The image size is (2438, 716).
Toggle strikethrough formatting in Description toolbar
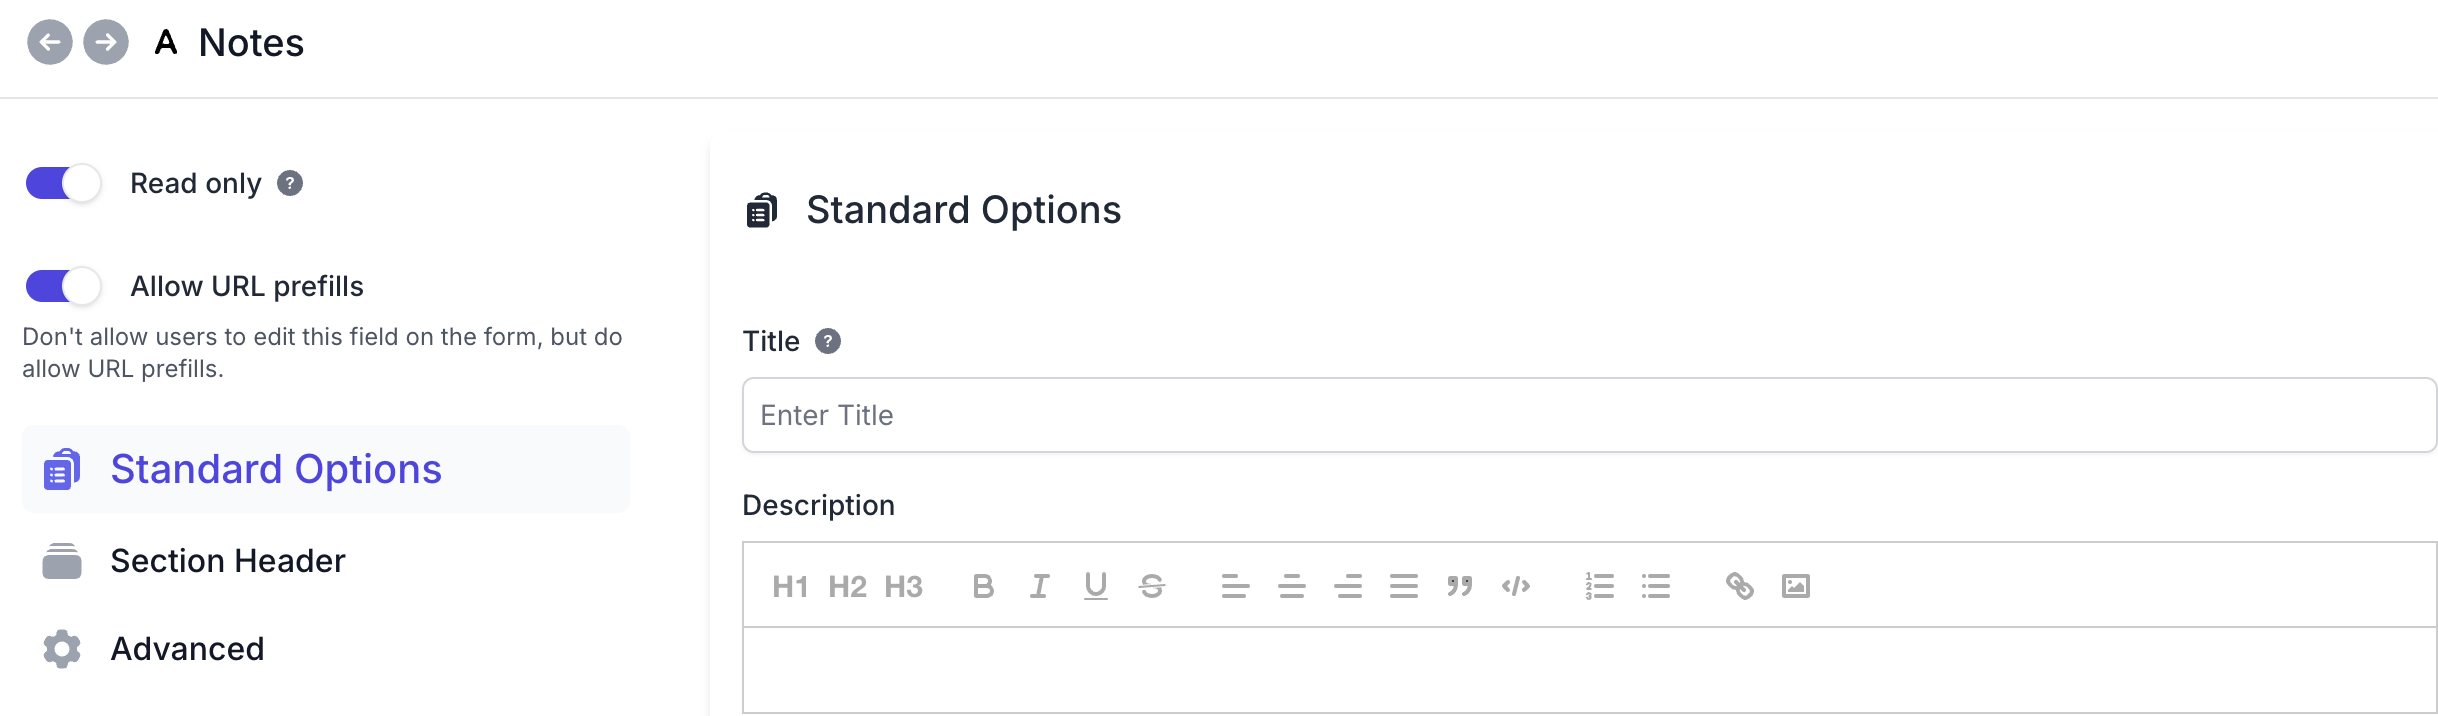pos(1152,587)
